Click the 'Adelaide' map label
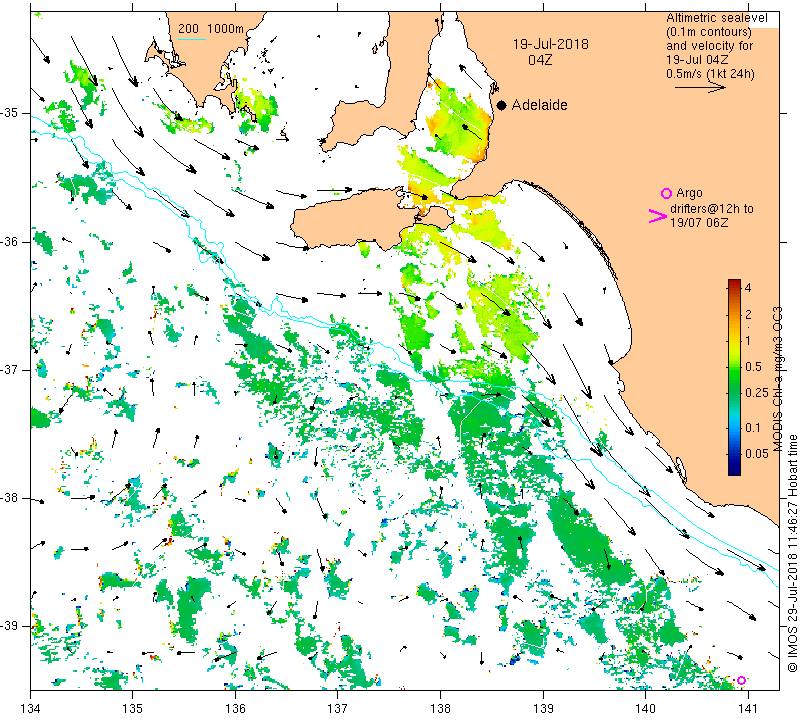The width and height of the screenshot is (800, 720). [539, 105]
